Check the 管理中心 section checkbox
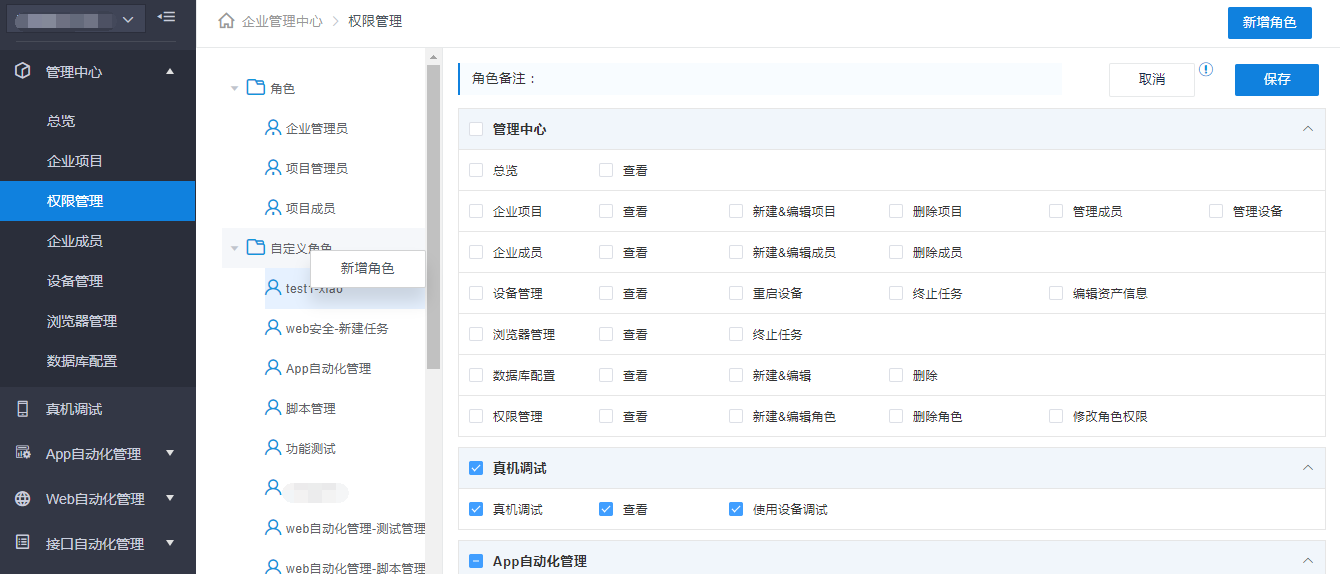The width and height of the screenshot is (1340, 574). (x=476, y=129)
